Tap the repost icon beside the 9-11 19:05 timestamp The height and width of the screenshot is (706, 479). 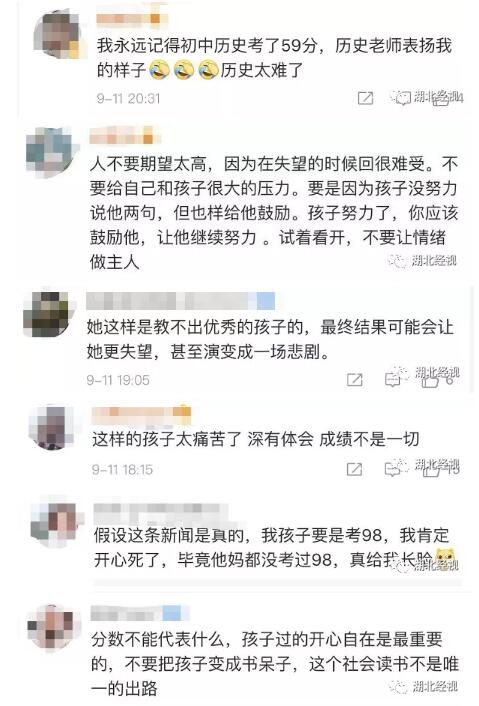click(x=355, y=380)
